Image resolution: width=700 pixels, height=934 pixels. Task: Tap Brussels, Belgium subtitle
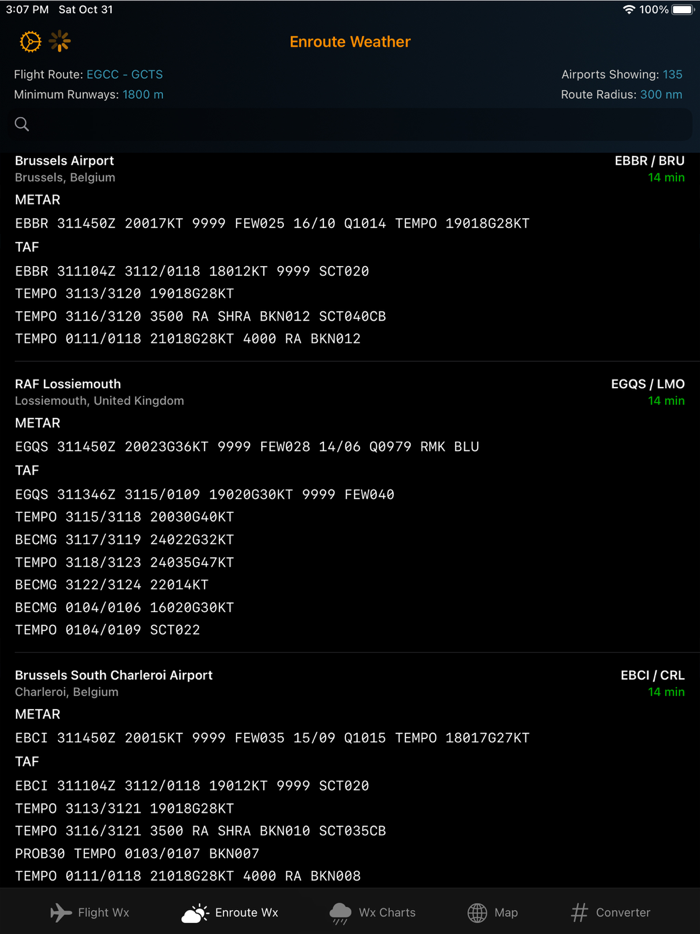(65, 177)
